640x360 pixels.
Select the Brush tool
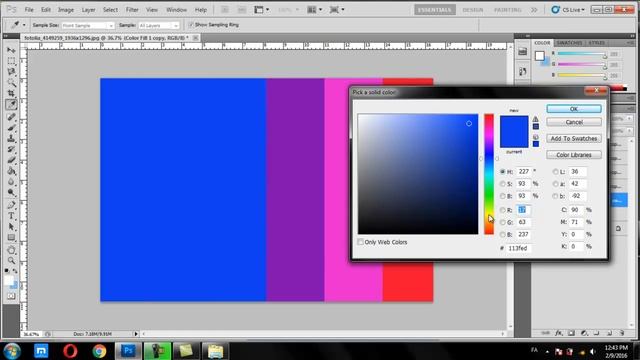(11, 128)
